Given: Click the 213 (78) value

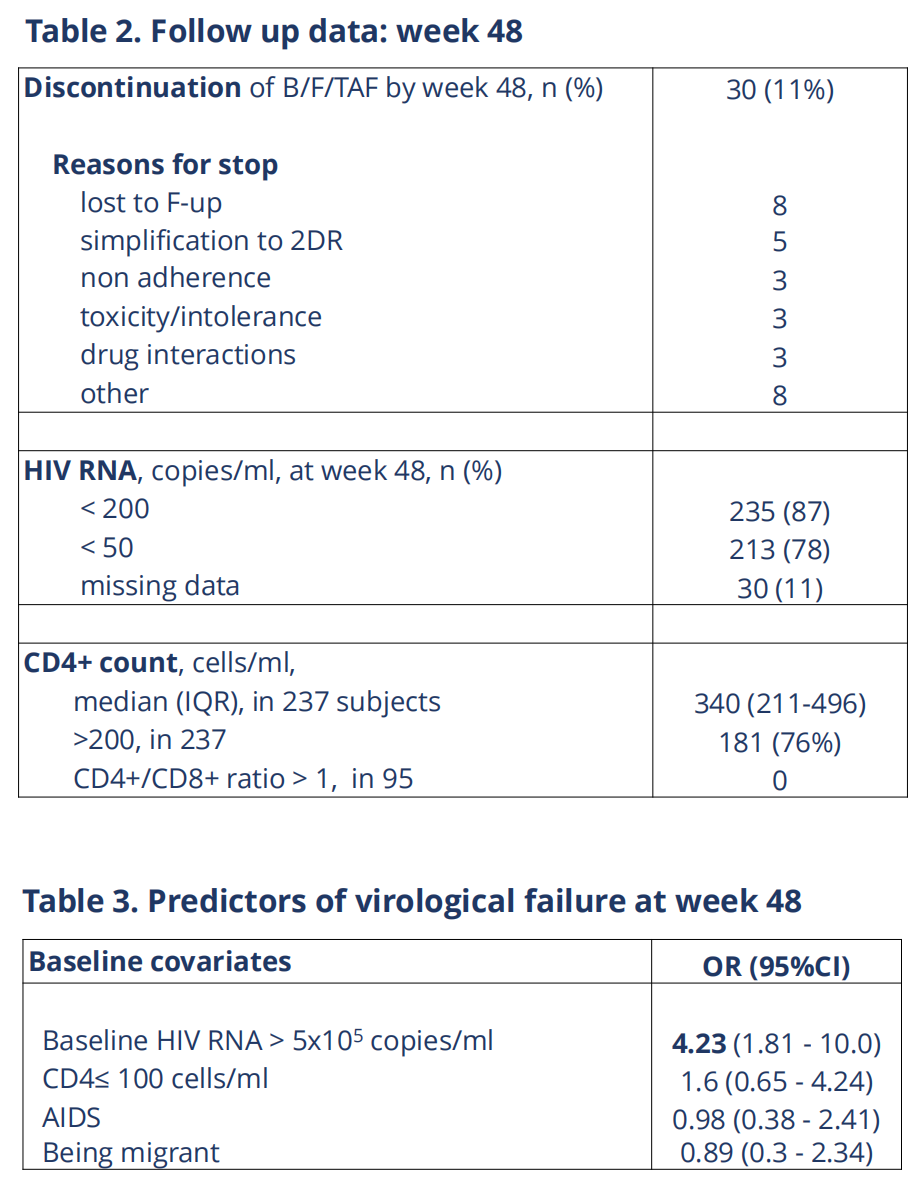Looking at the screenshot, I should (x=780, y=550).
